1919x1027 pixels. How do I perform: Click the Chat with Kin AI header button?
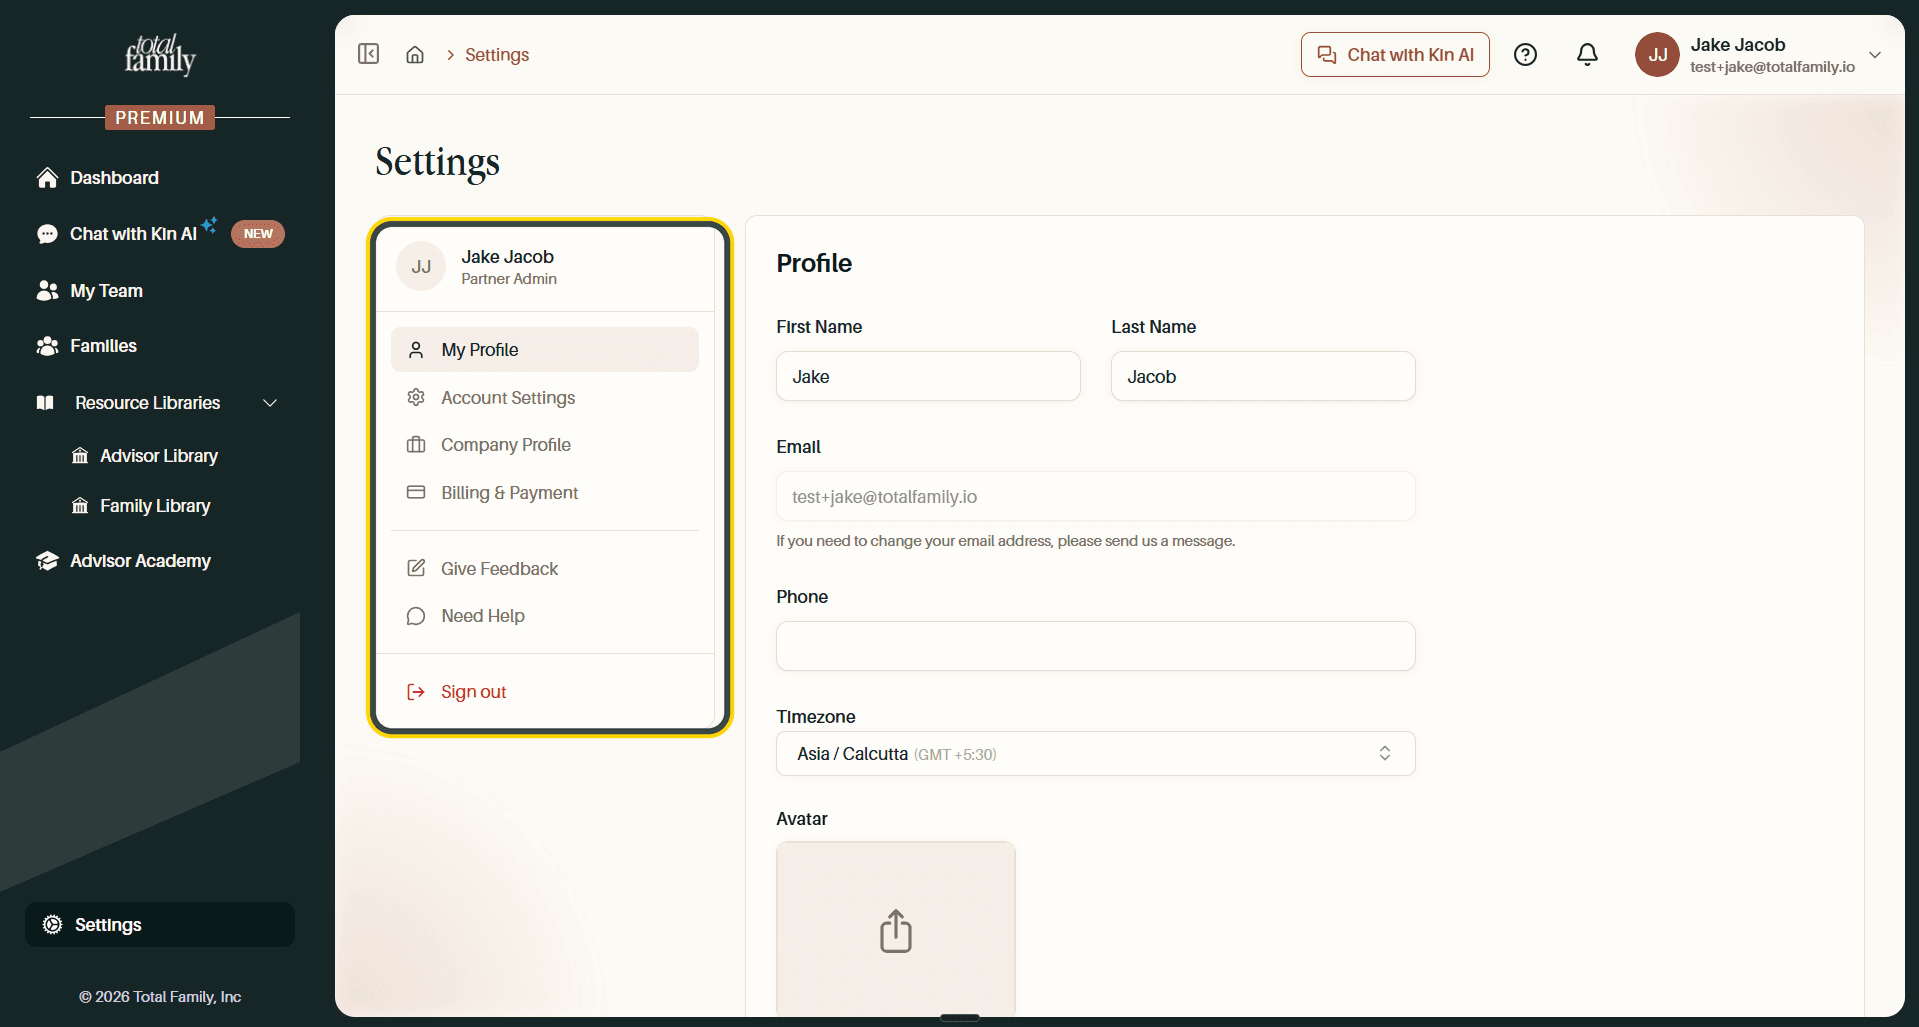pos(1395,55)
